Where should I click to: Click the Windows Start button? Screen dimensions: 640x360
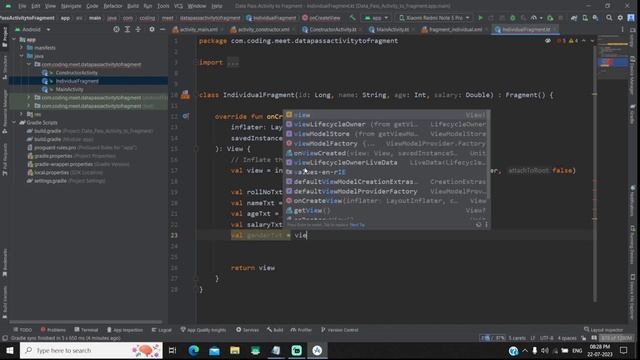[9, 350]
